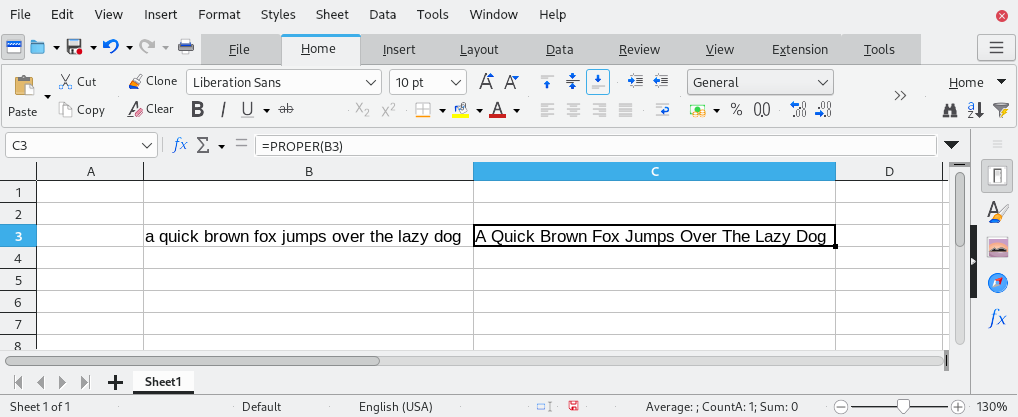Remove a decimal place from the number

tap(823, 110)
